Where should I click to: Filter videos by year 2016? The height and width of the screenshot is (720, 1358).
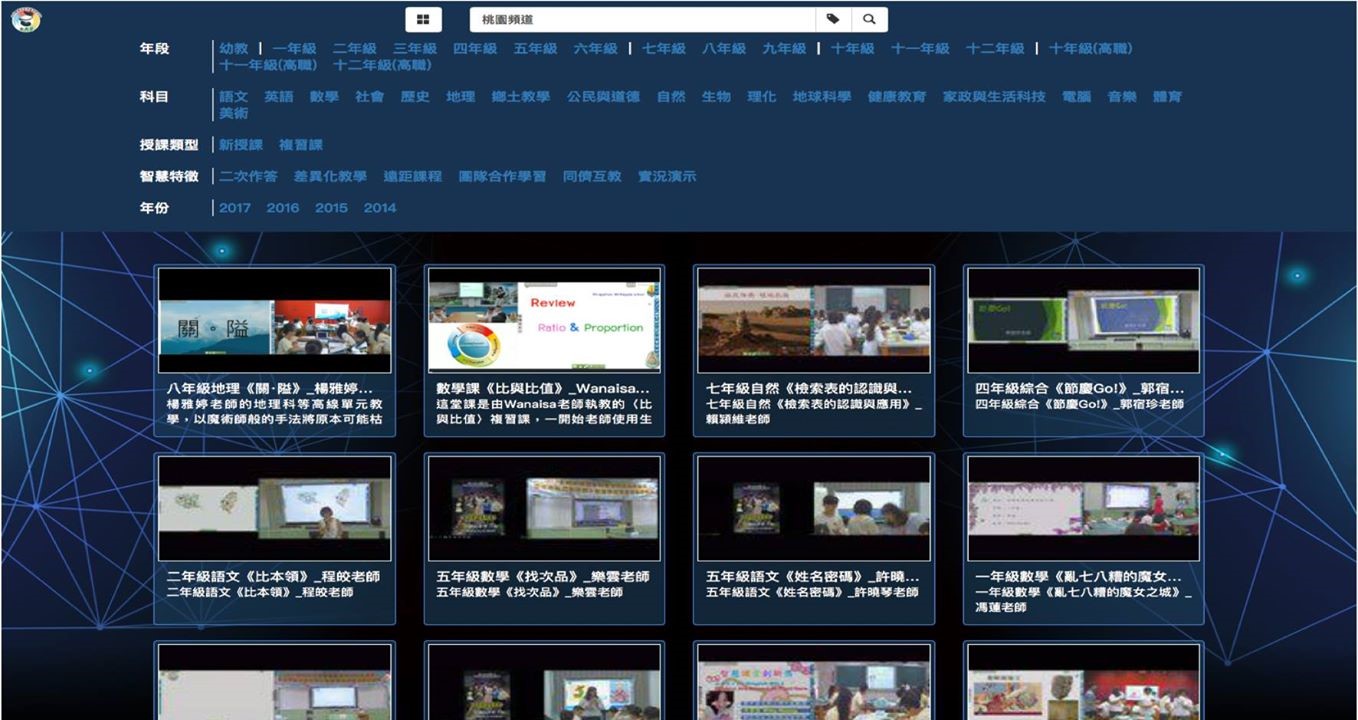click(283, 208)
